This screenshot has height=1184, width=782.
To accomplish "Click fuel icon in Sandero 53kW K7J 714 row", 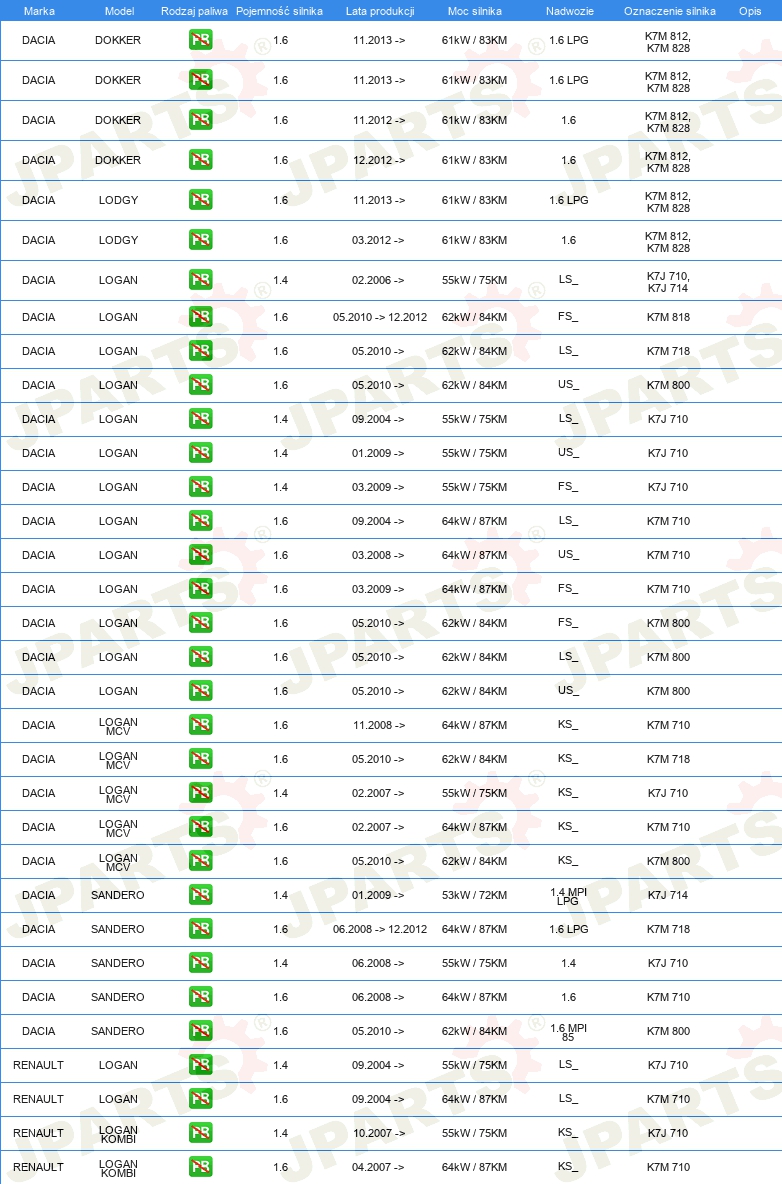I will [201, 894].
